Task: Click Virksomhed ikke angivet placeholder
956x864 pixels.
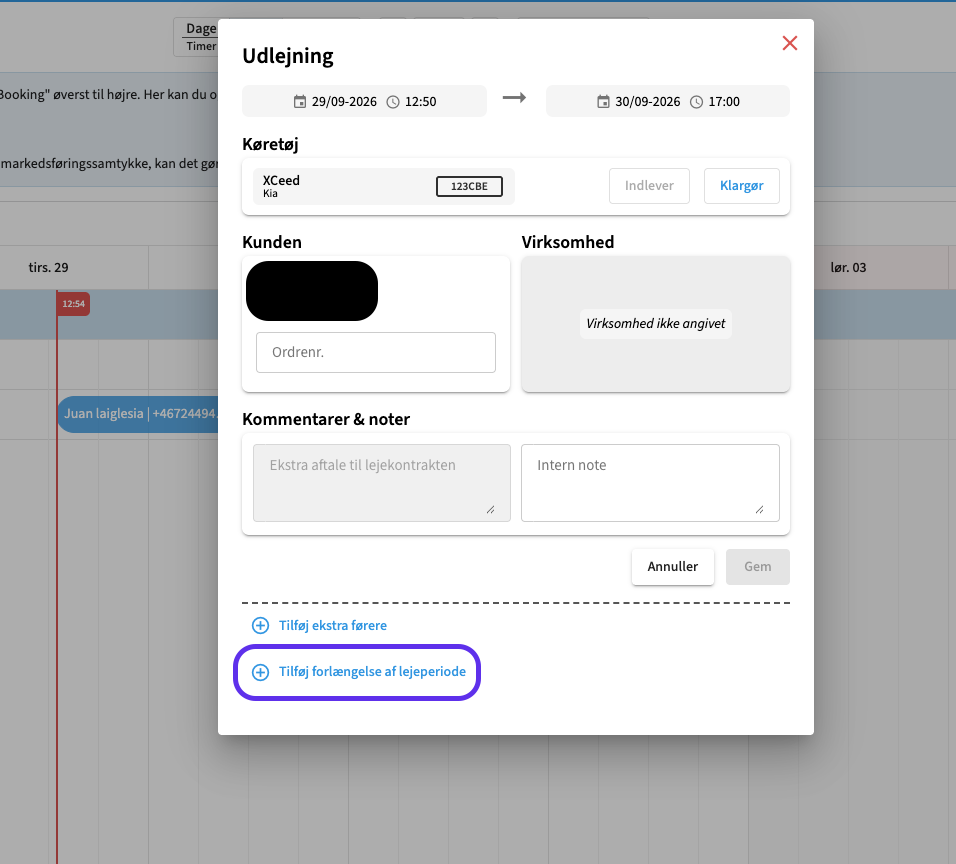Action: (655, 324)
